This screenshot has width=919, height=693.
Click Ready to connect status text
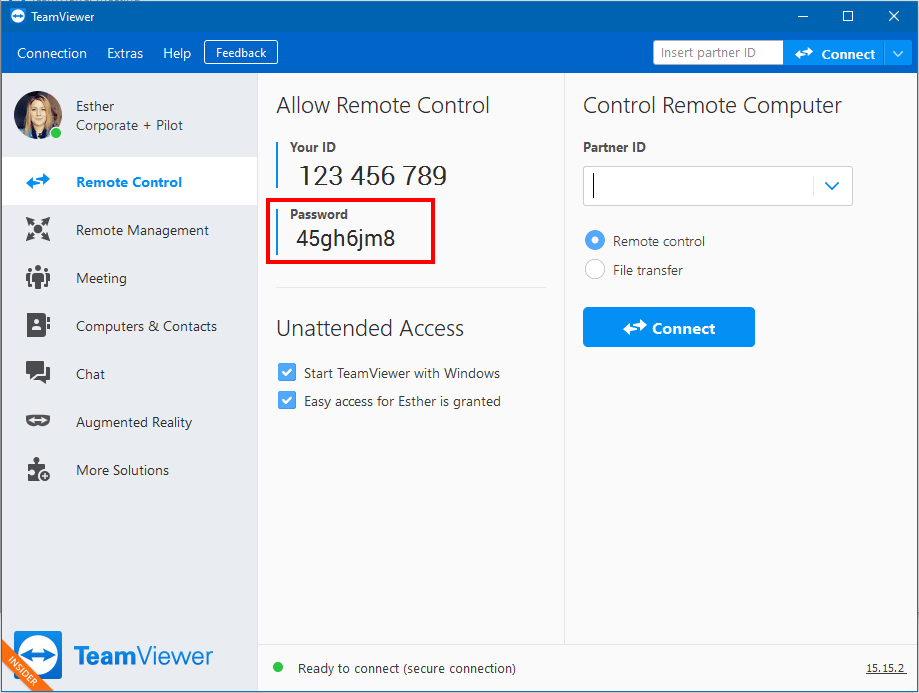(407, 668)
